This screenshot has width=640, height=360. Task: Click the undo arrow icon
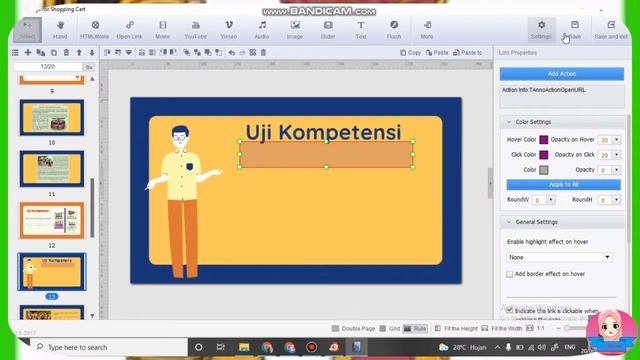pos(231,53)
